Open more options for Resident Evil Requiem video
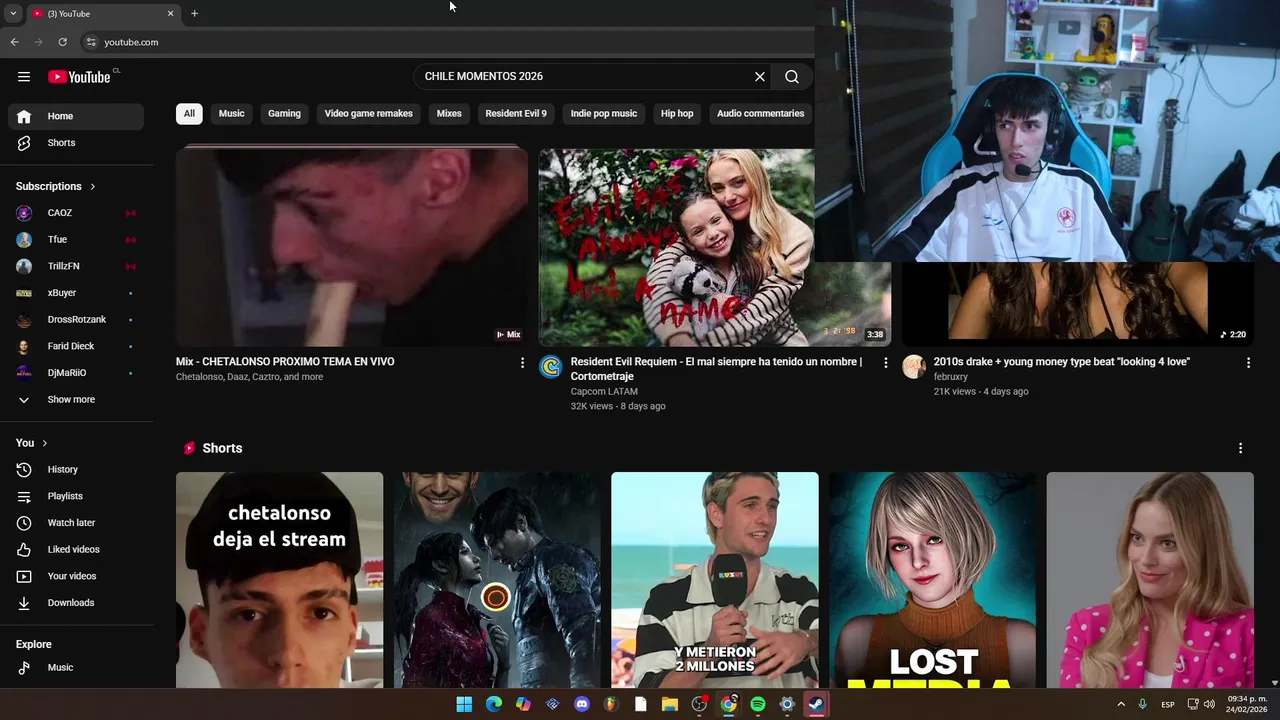Image resolution: width=1280 pixels, height=720 pixels. coord(885,363)
